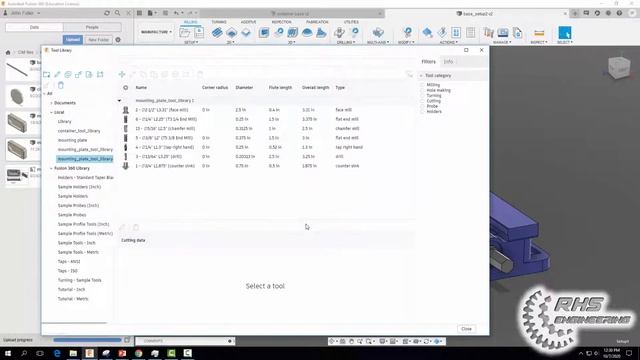Switch the data panel to People
This screenshot has width=640, height=360.
(92, 27)
